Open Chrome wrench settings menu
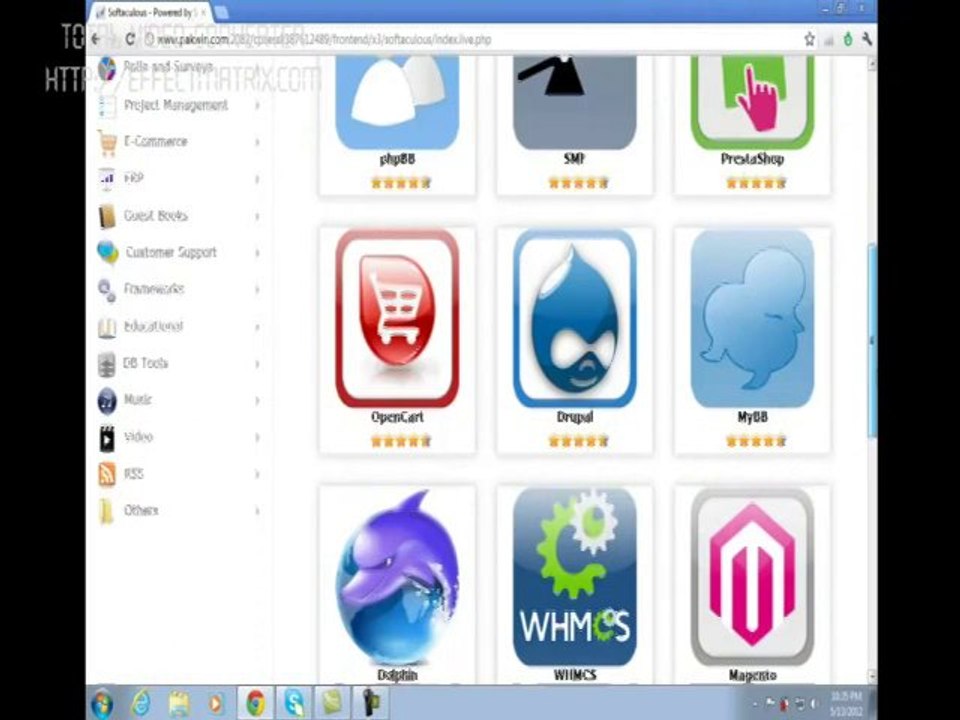Image resolution: width=960 pixels, height=720 pixels. [866, 40]
